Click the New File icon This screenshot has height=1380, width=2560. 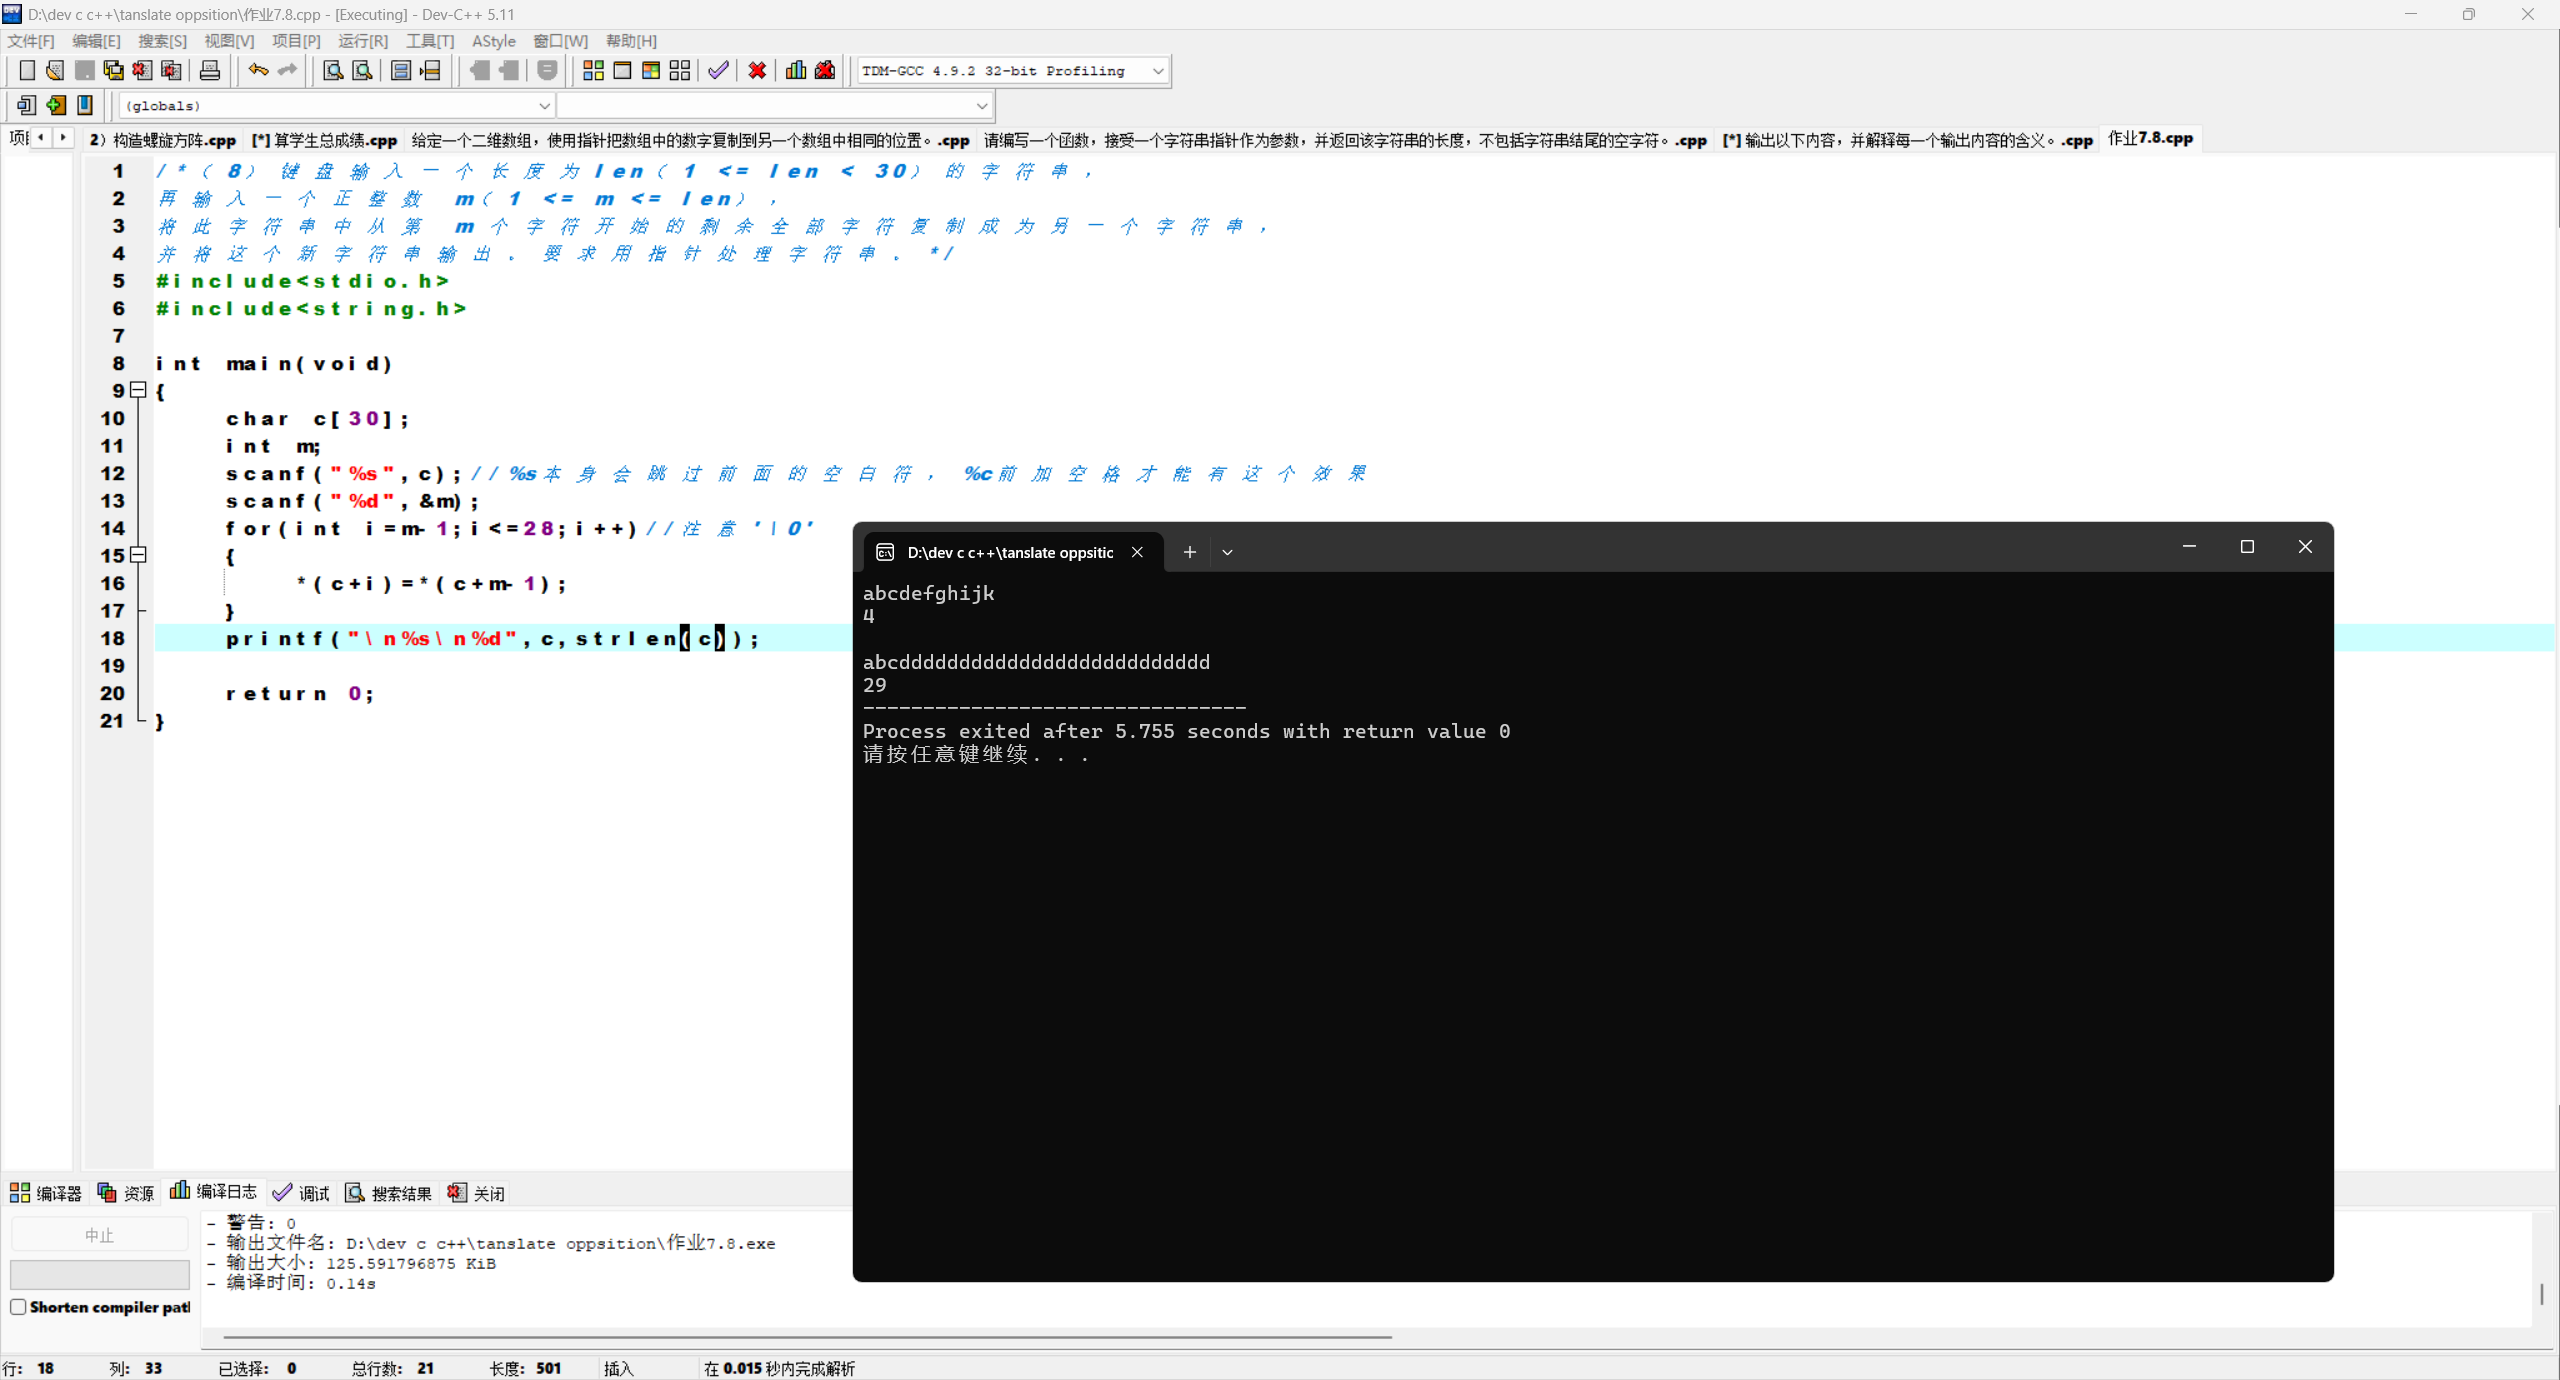click(x=27, y=70)
